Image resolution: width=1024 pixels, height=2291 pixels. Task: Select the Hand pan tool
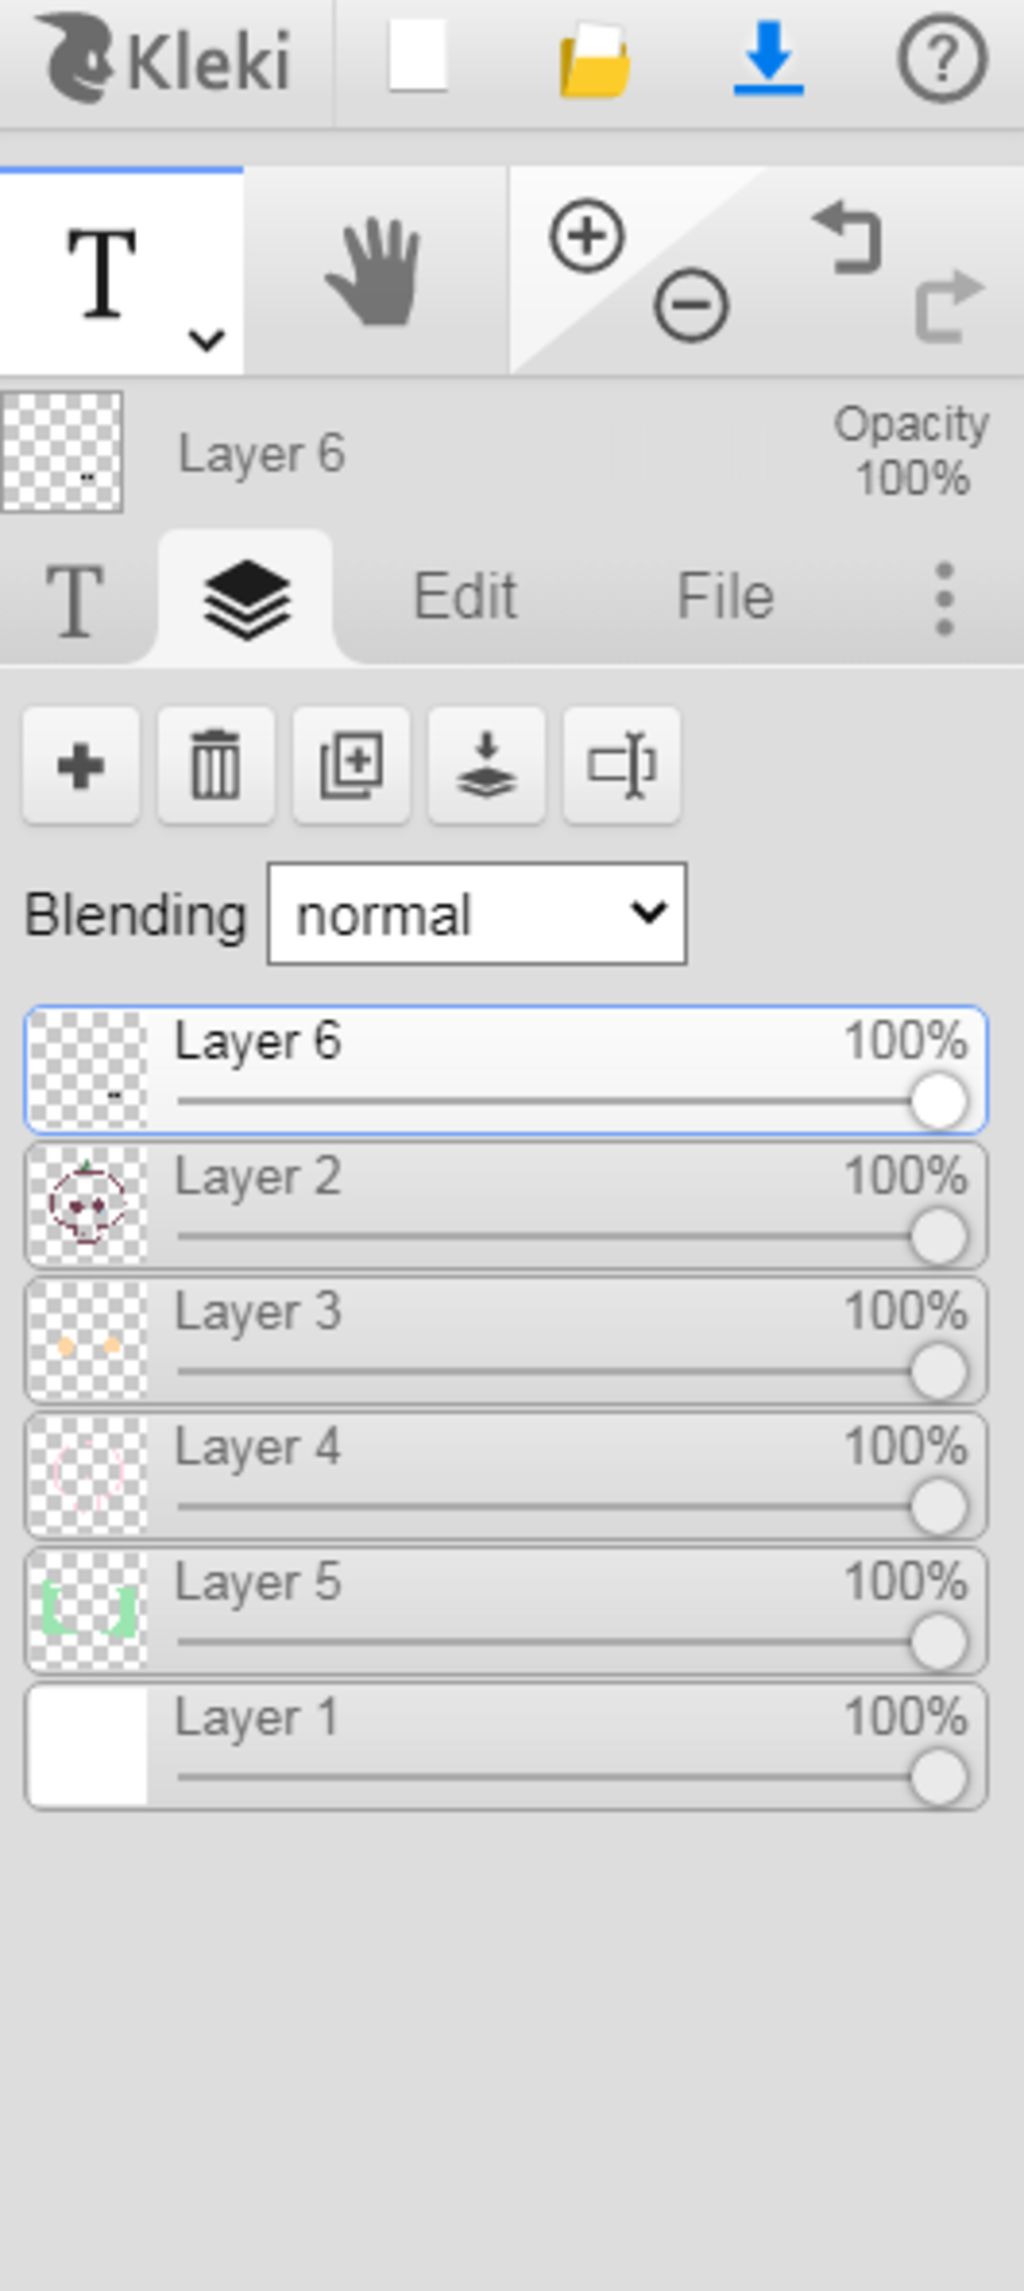[x=374, y=272]
